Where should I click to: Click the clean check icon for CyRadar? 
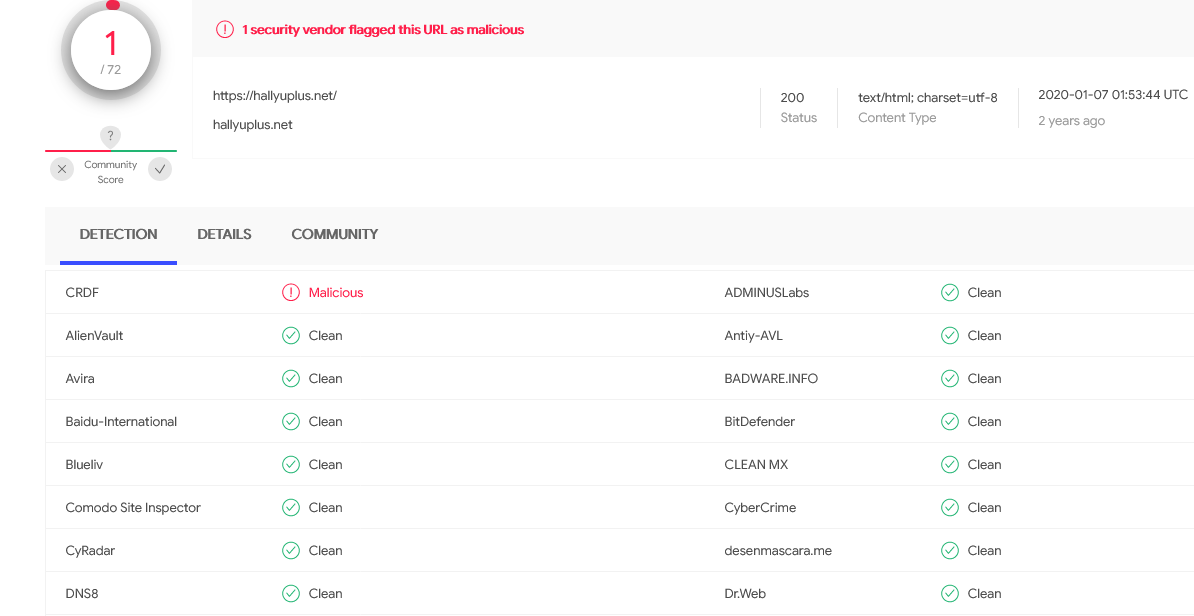pyautogui.click(x=291, y=551)
